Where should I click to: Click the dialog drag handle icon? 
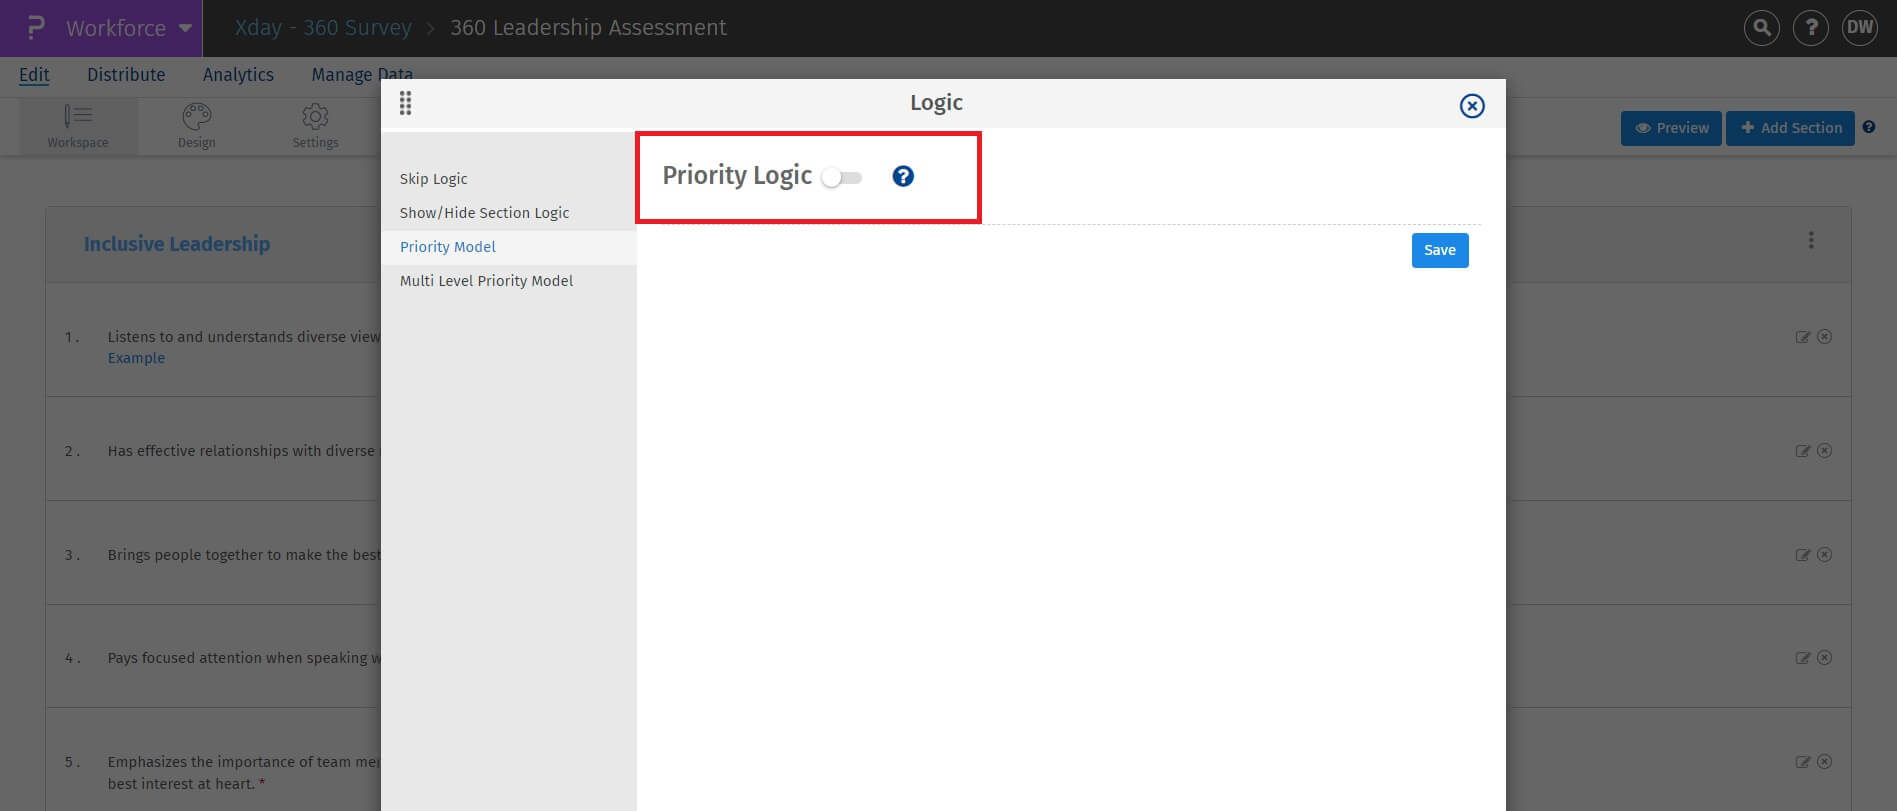point(405,103)
